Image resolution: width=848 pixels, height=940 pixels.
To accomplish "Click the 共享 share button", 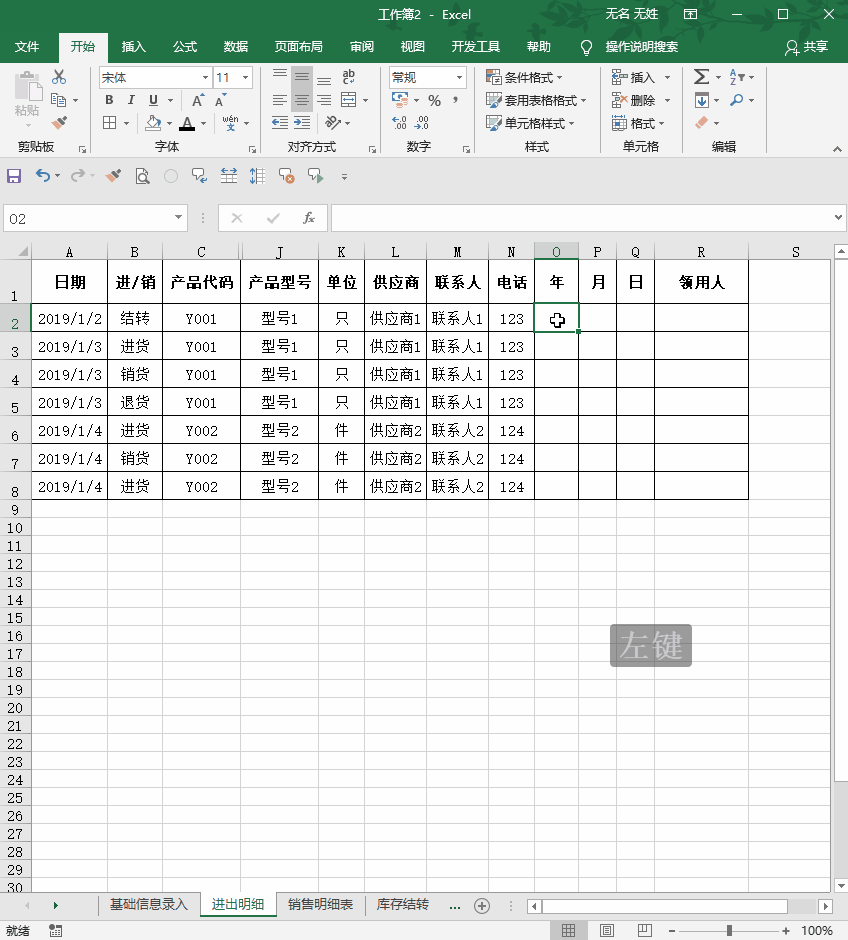I will coord(807,47).
